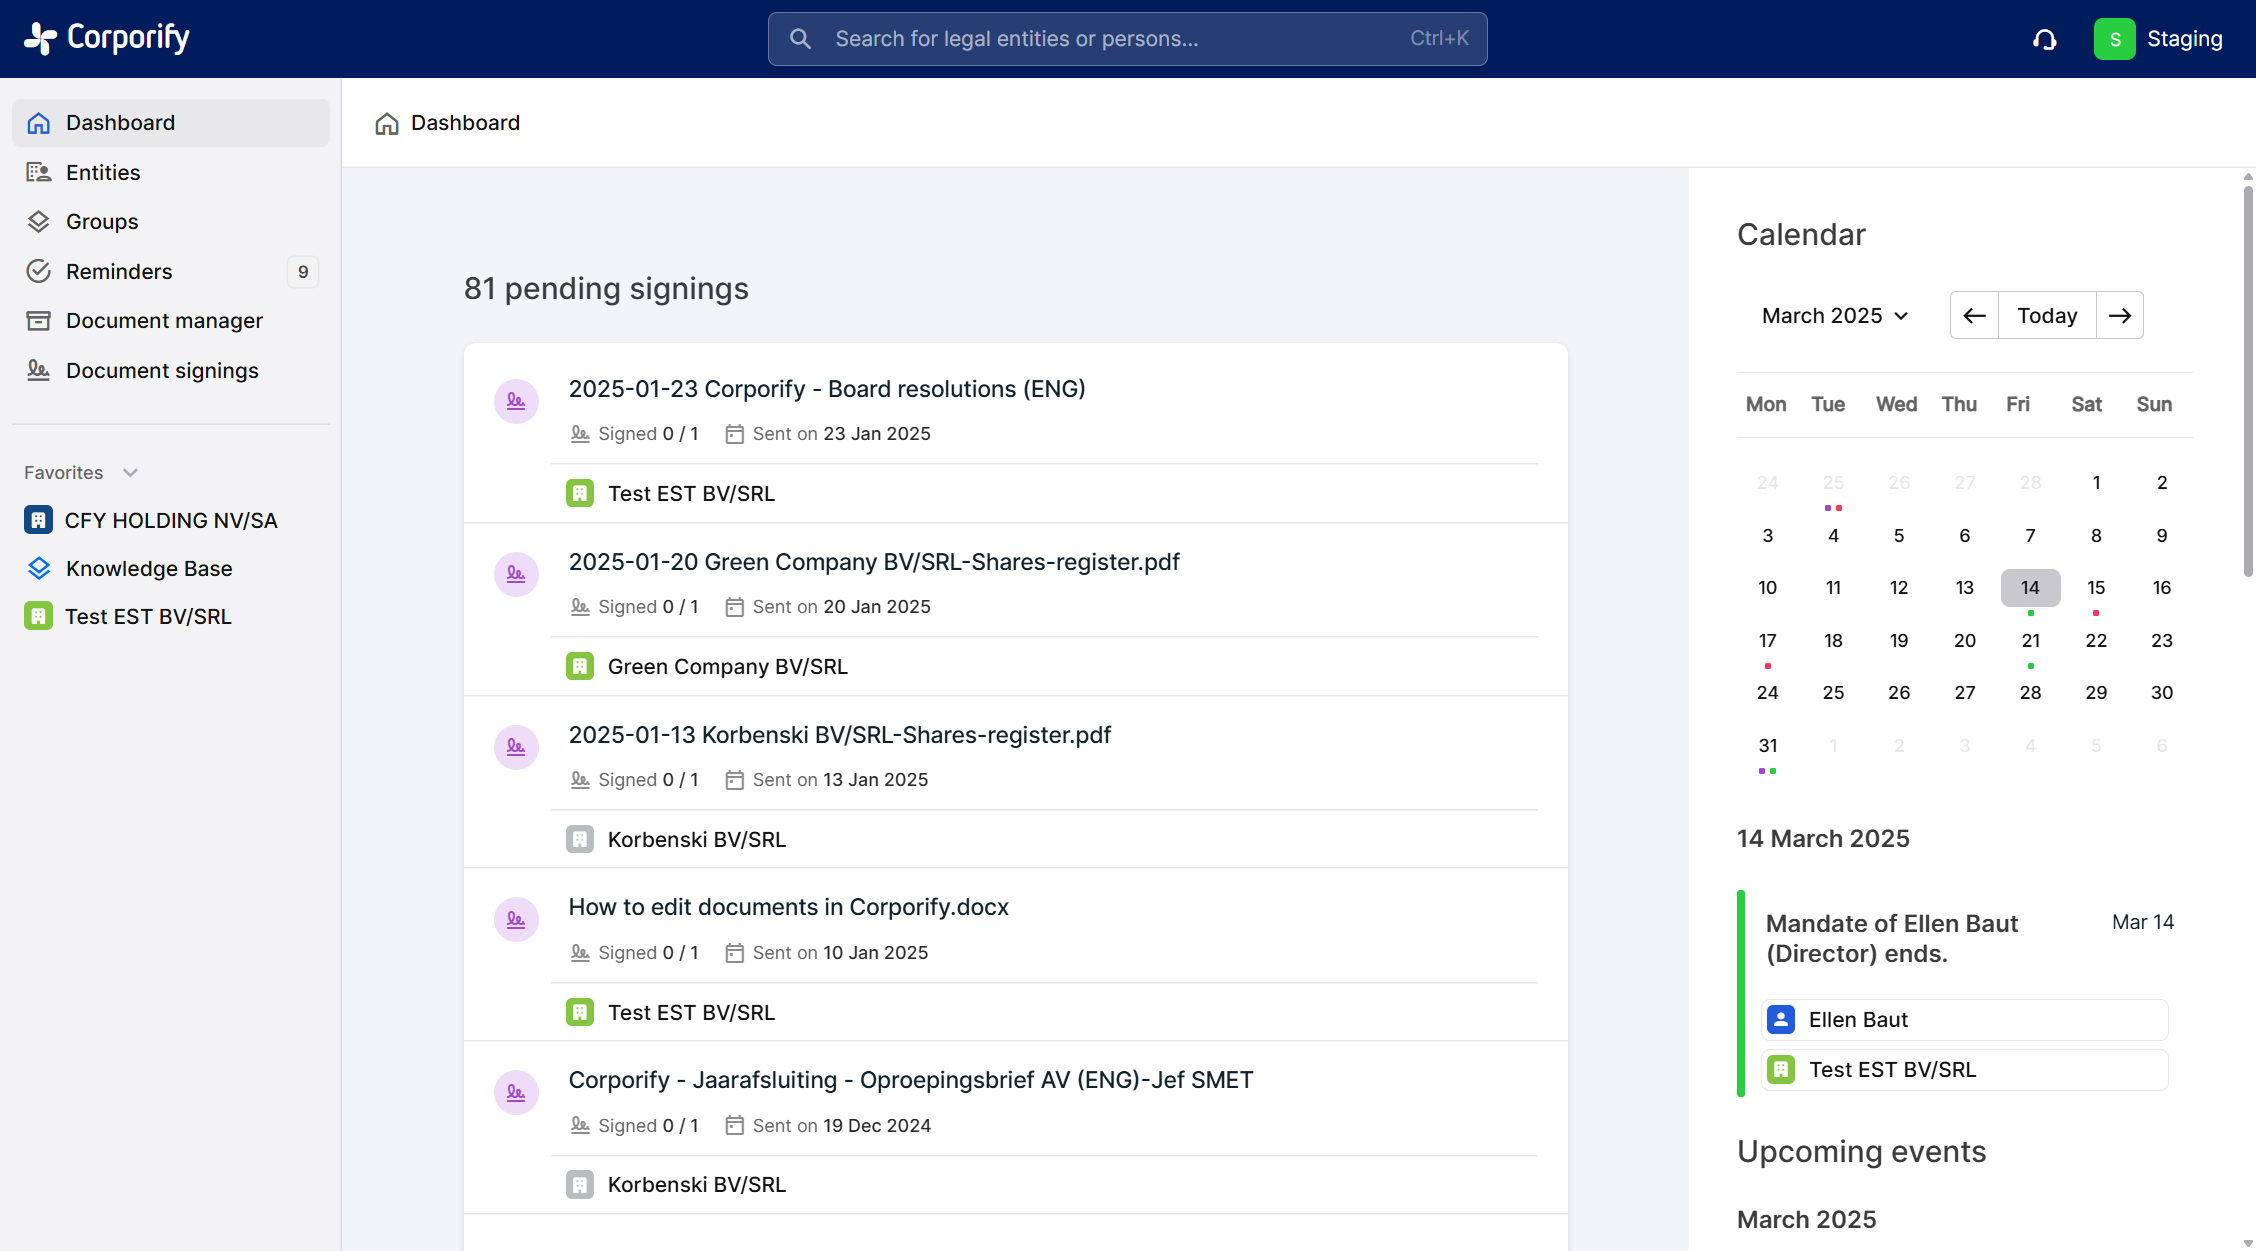Select March 21 in the calendar
This screenshot has height=1251, width=2256.
coord(2030,640)
